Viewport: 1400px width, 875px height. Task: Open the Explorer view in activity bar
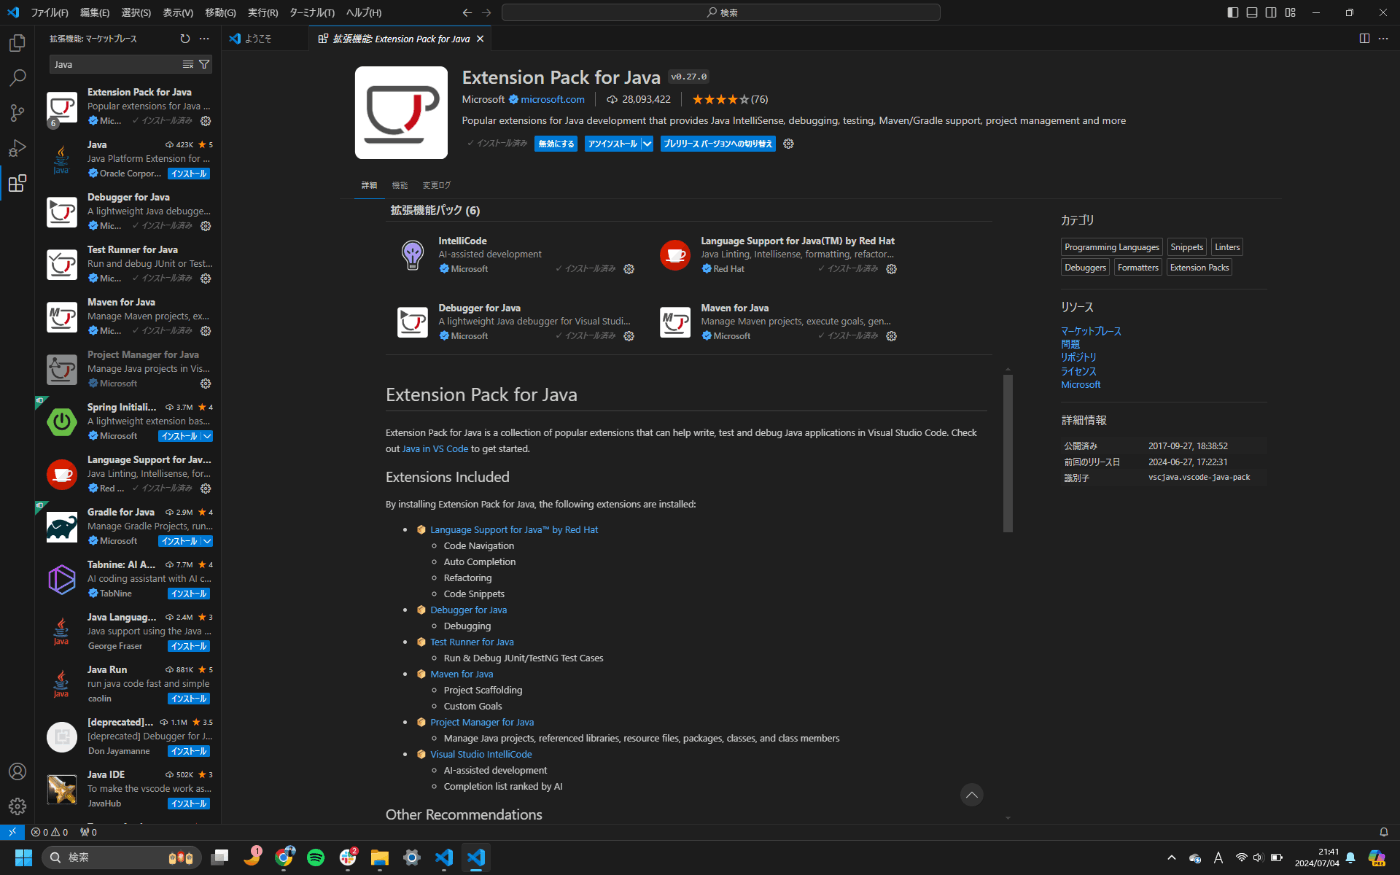pos(17,43)
